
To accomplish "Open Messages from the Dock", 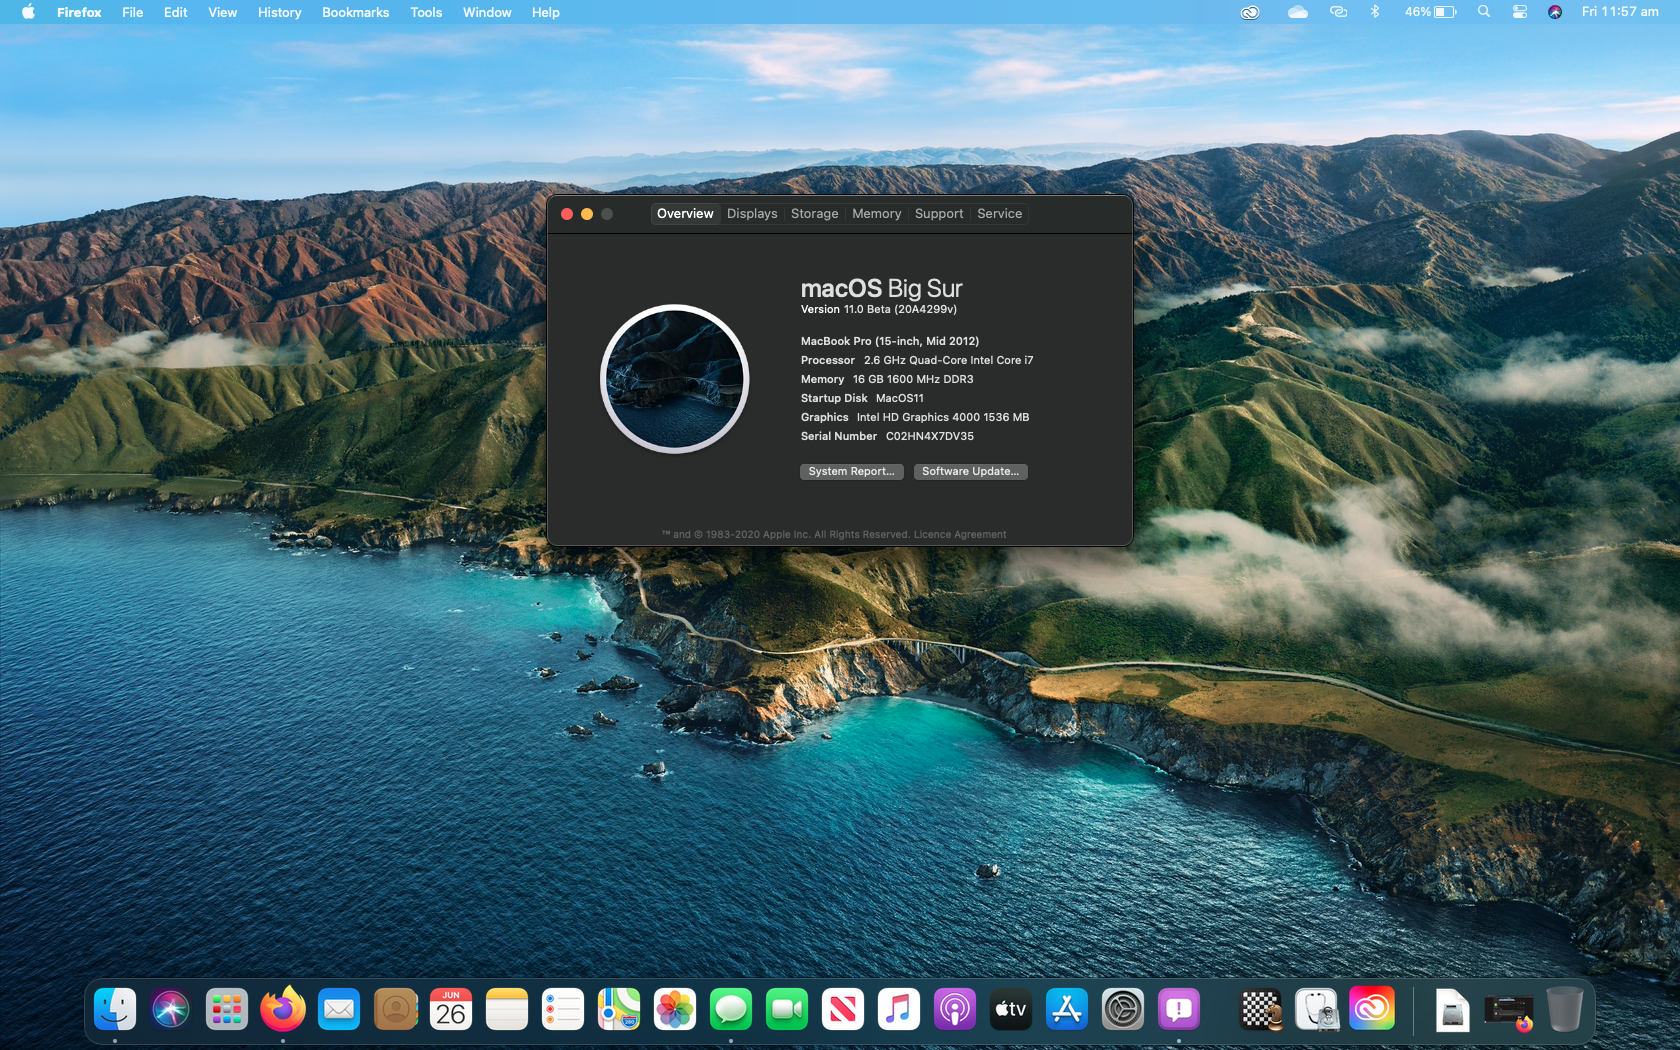I will click(731, 1010).
